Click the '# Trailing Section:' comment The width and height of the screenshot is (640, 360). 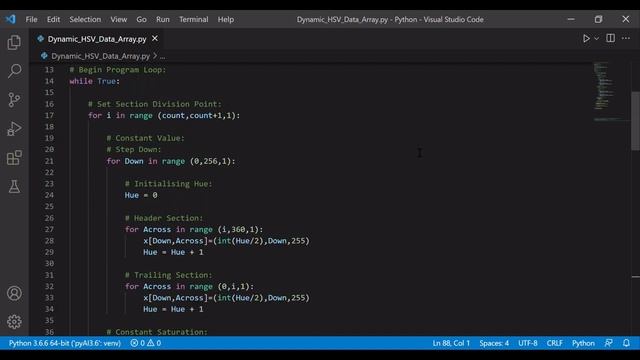168,275
